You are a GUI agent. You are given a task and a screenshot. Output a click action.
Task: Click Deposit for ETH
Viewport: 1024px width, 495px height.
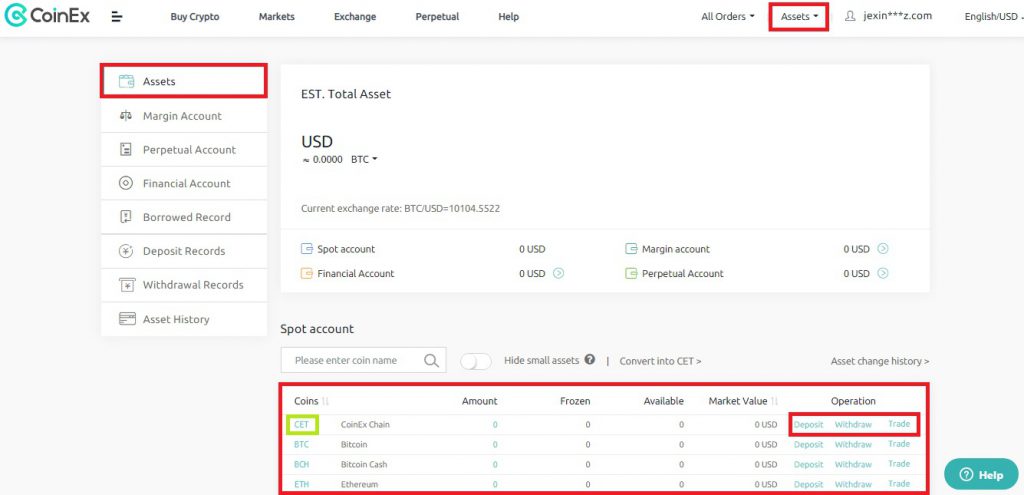(x=808, y=484)
